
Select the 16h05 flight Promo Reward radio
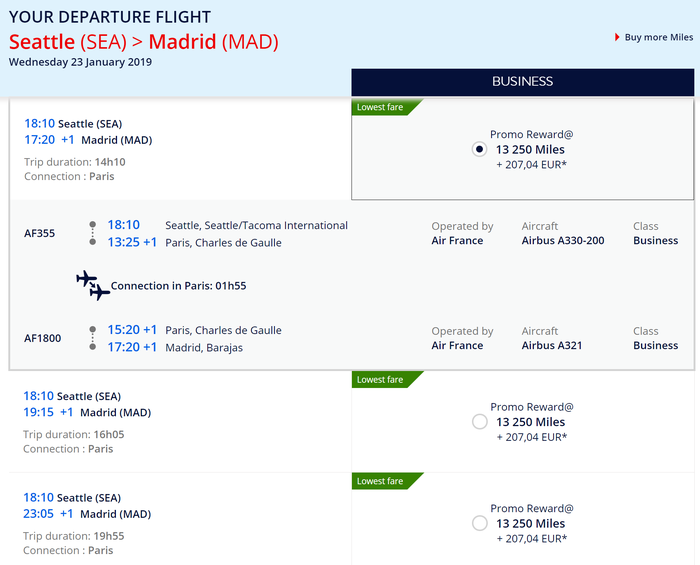pos(479,422)
